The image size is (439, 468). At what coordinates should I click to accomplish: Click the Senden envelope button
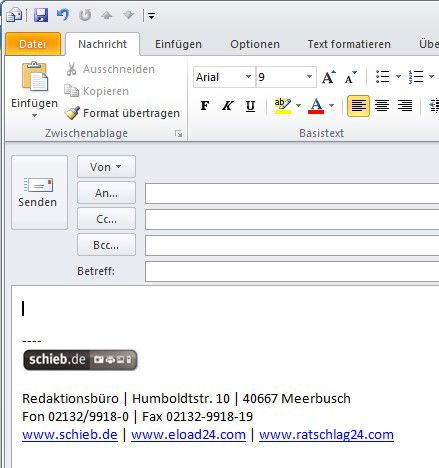(39, 192)
